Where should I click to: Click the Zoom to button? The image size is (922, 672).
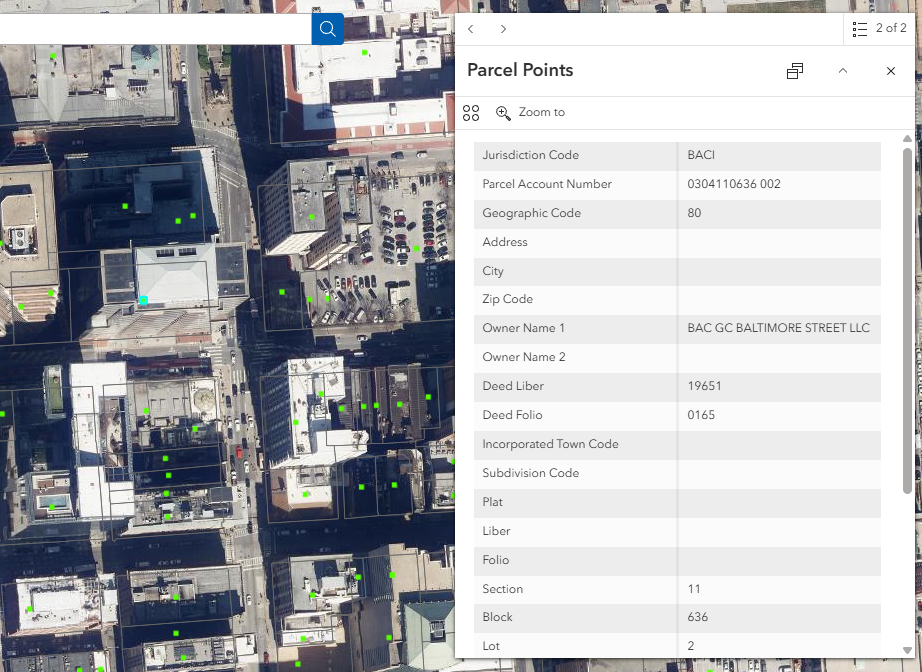(531, 113)
